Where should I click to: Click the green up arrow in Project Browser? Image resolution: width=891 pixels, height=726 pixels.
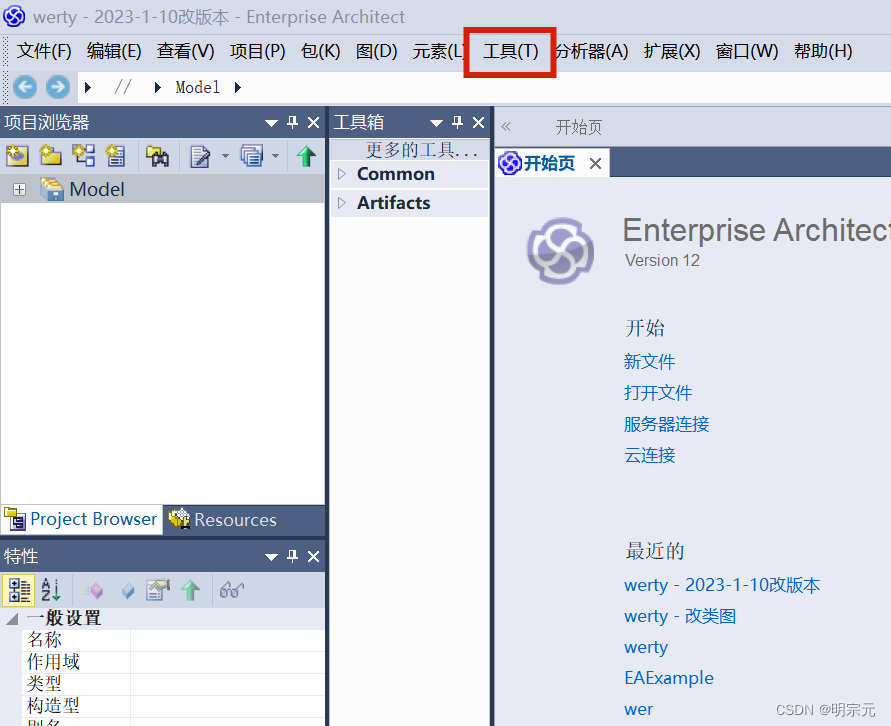click(306, 156)
